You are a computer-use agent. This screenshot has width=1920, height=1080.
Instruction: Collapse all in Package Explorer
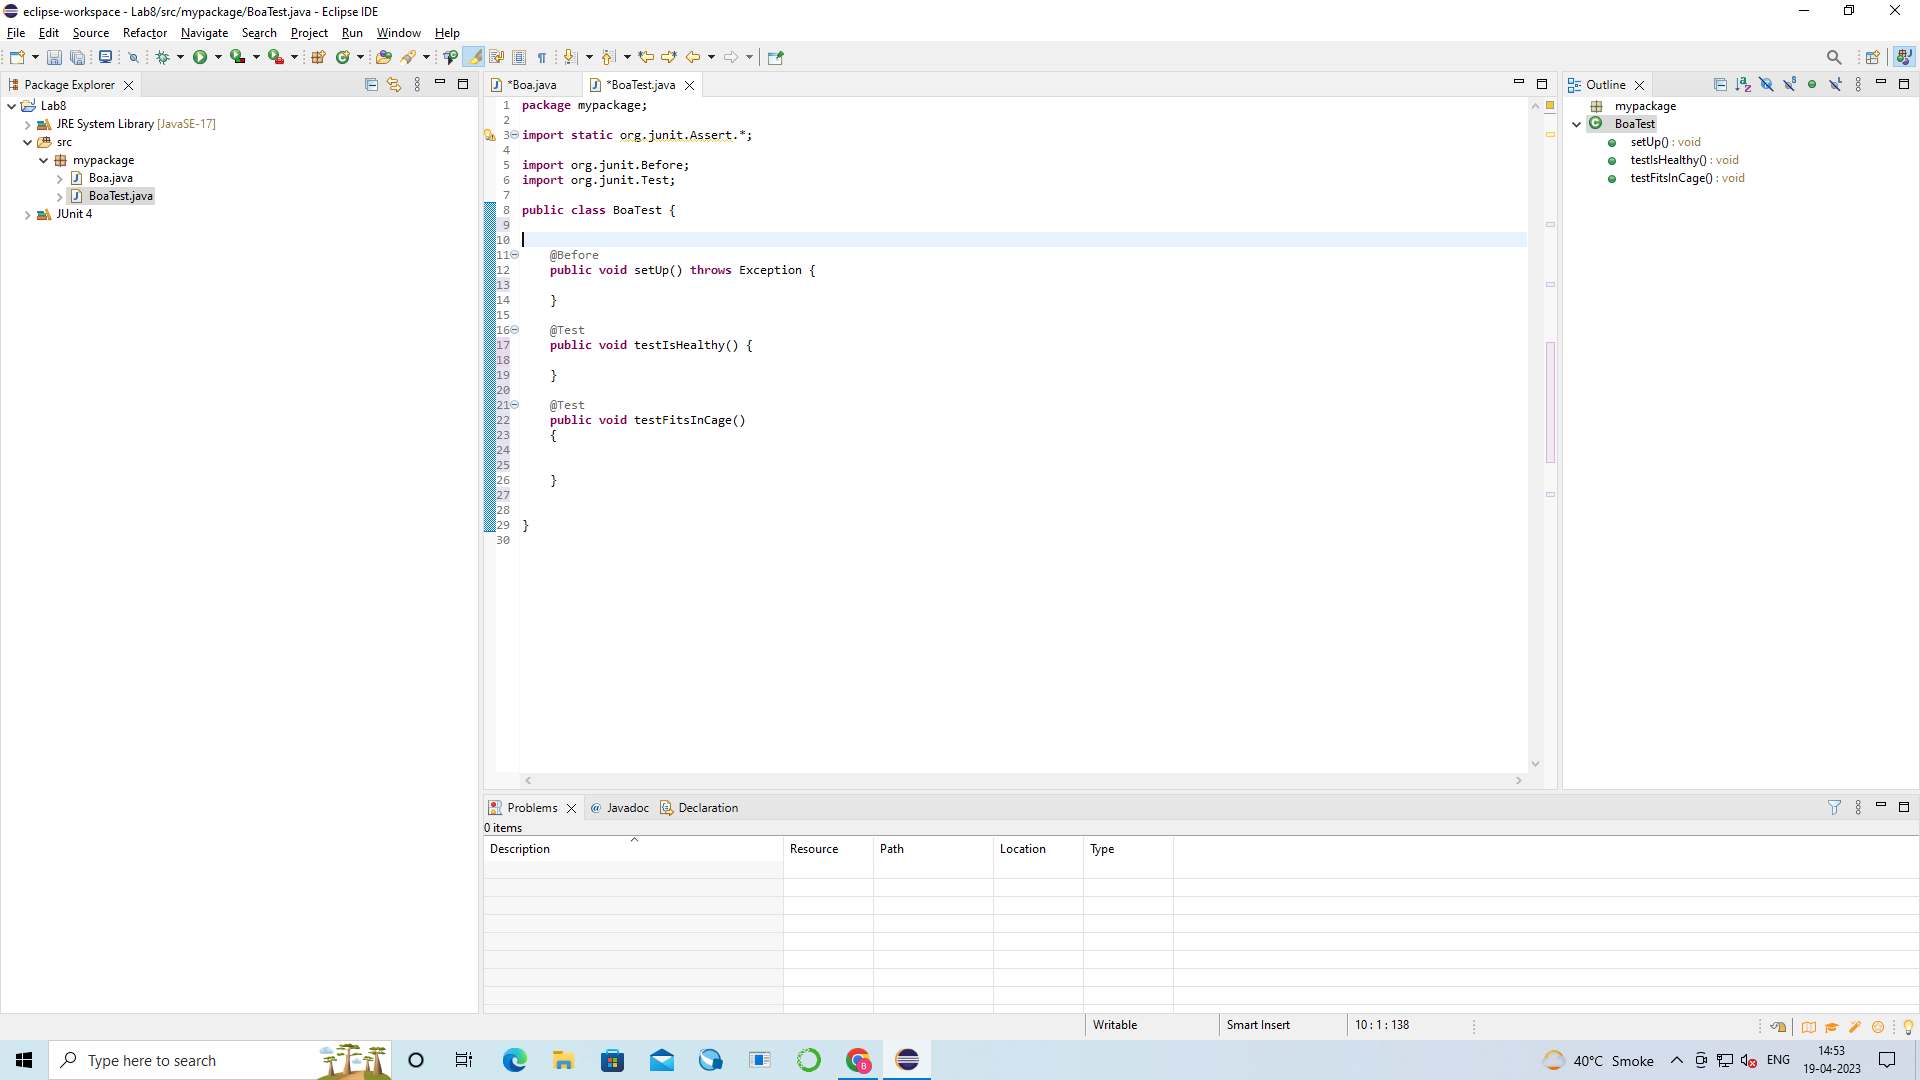point(371,85)
